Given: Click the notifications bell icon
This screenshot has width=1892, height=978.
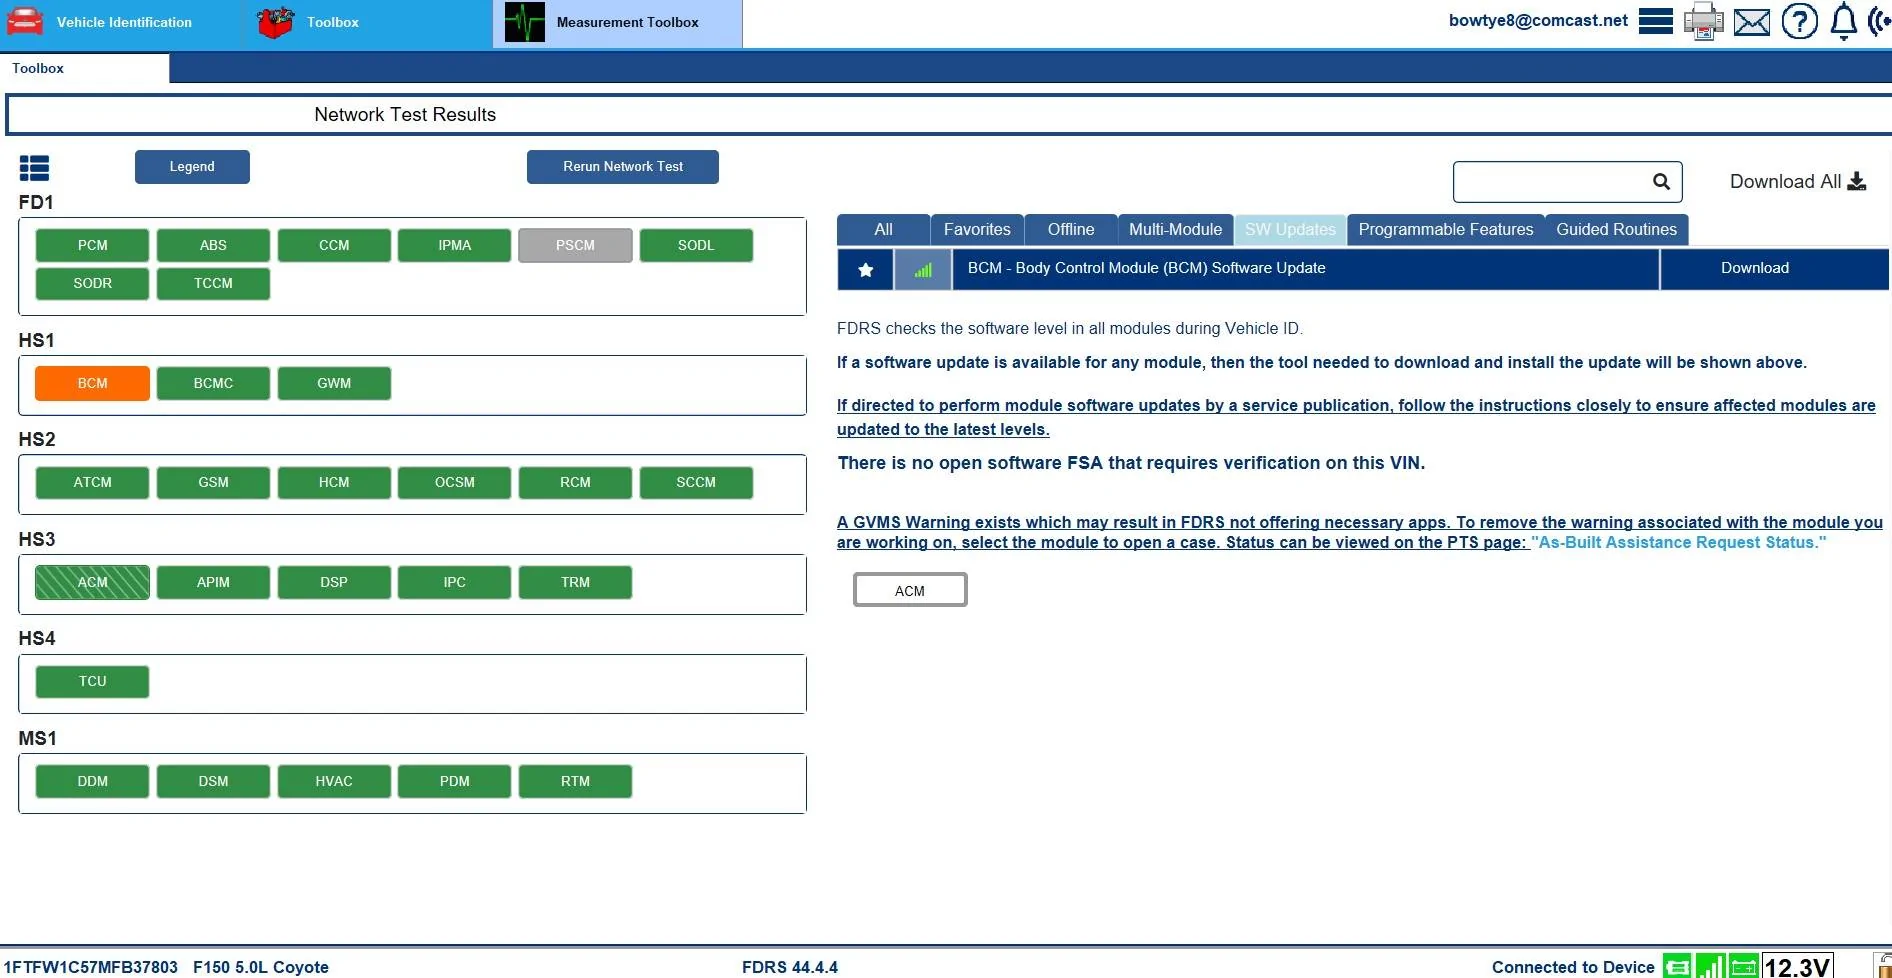Looking at the screenshot, I should tap(1843, 21).
